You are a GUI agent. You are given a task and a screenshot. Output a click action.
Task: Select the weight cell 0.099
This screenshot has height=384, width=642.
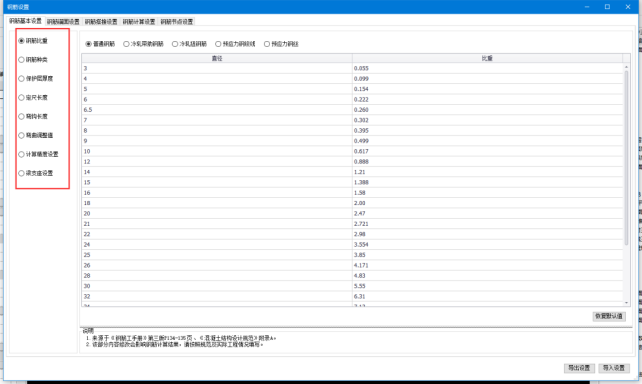487,79
